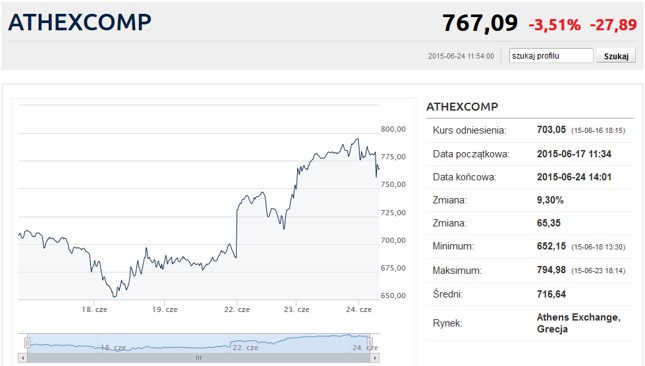Click the Maksimum date (15-06-23 18:14)
This screenshot has height=366, width=645.
point(598,271)
